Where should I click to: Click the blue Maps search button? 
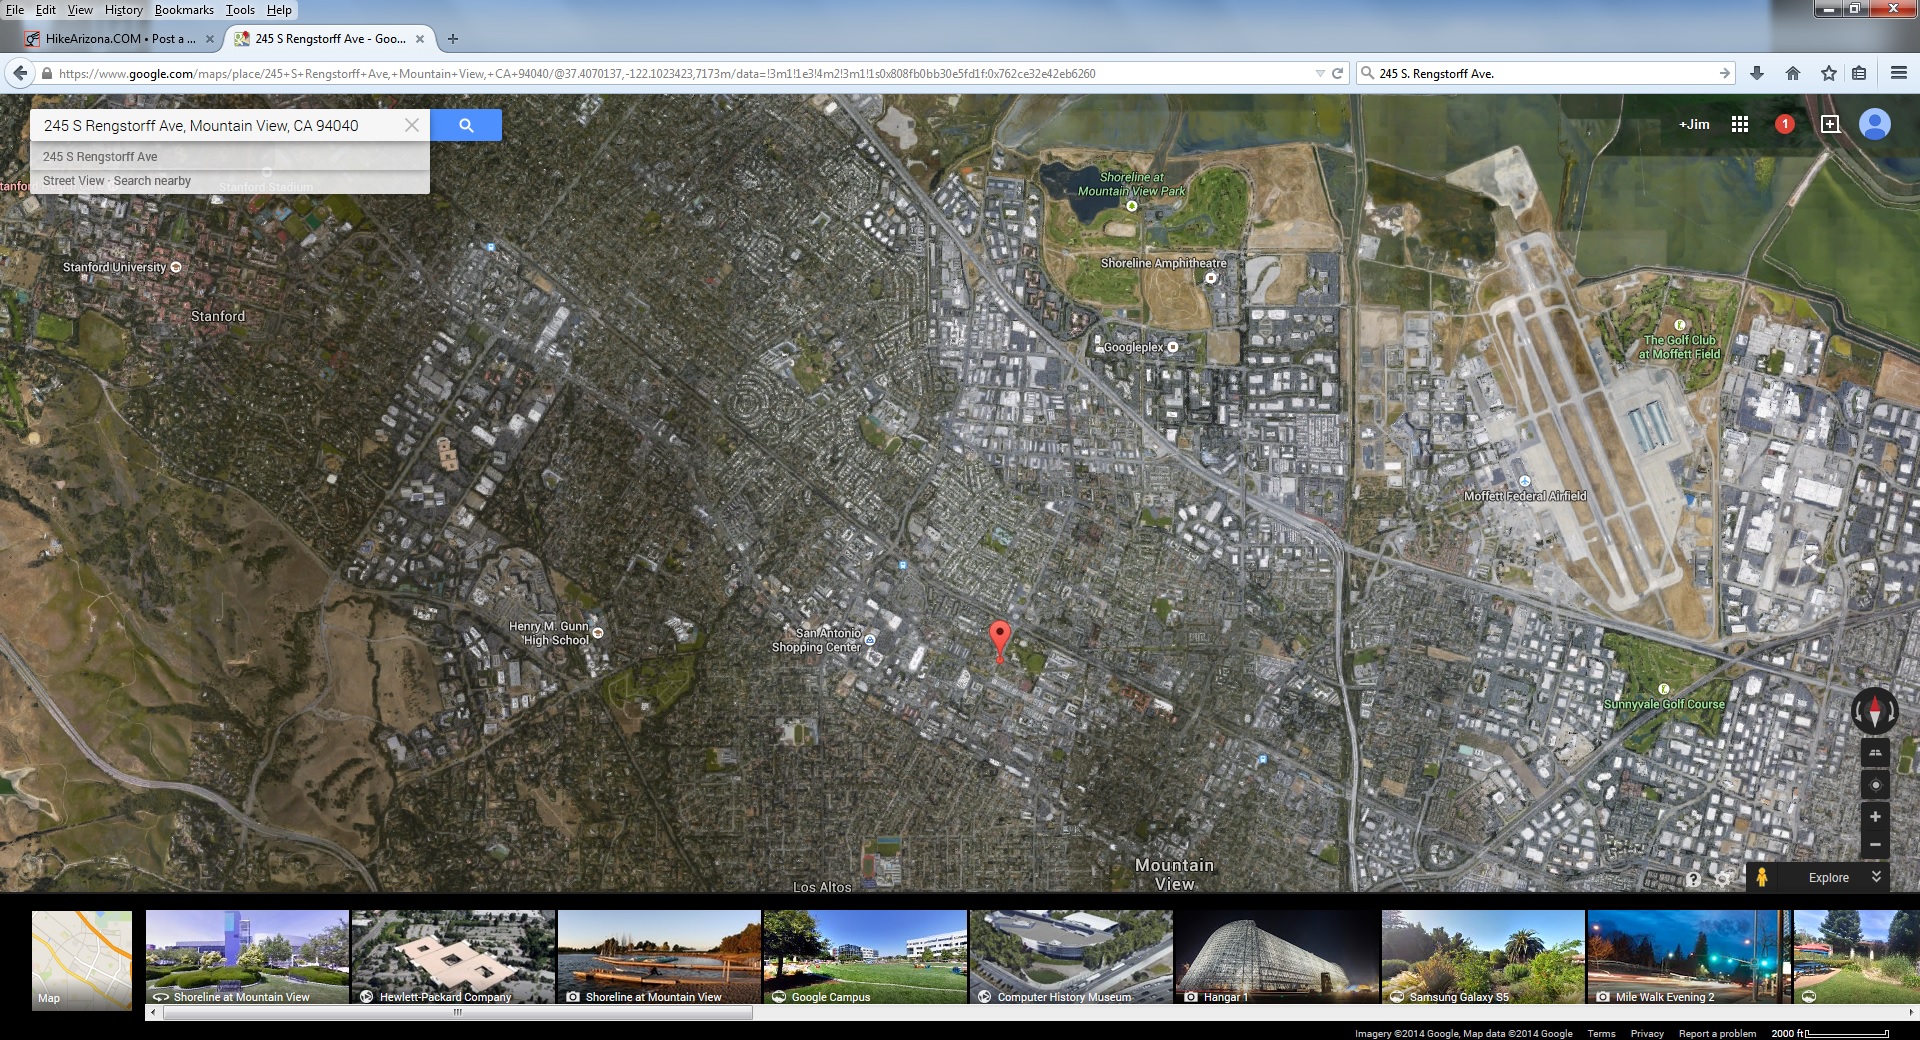click(x=466, y=125)
